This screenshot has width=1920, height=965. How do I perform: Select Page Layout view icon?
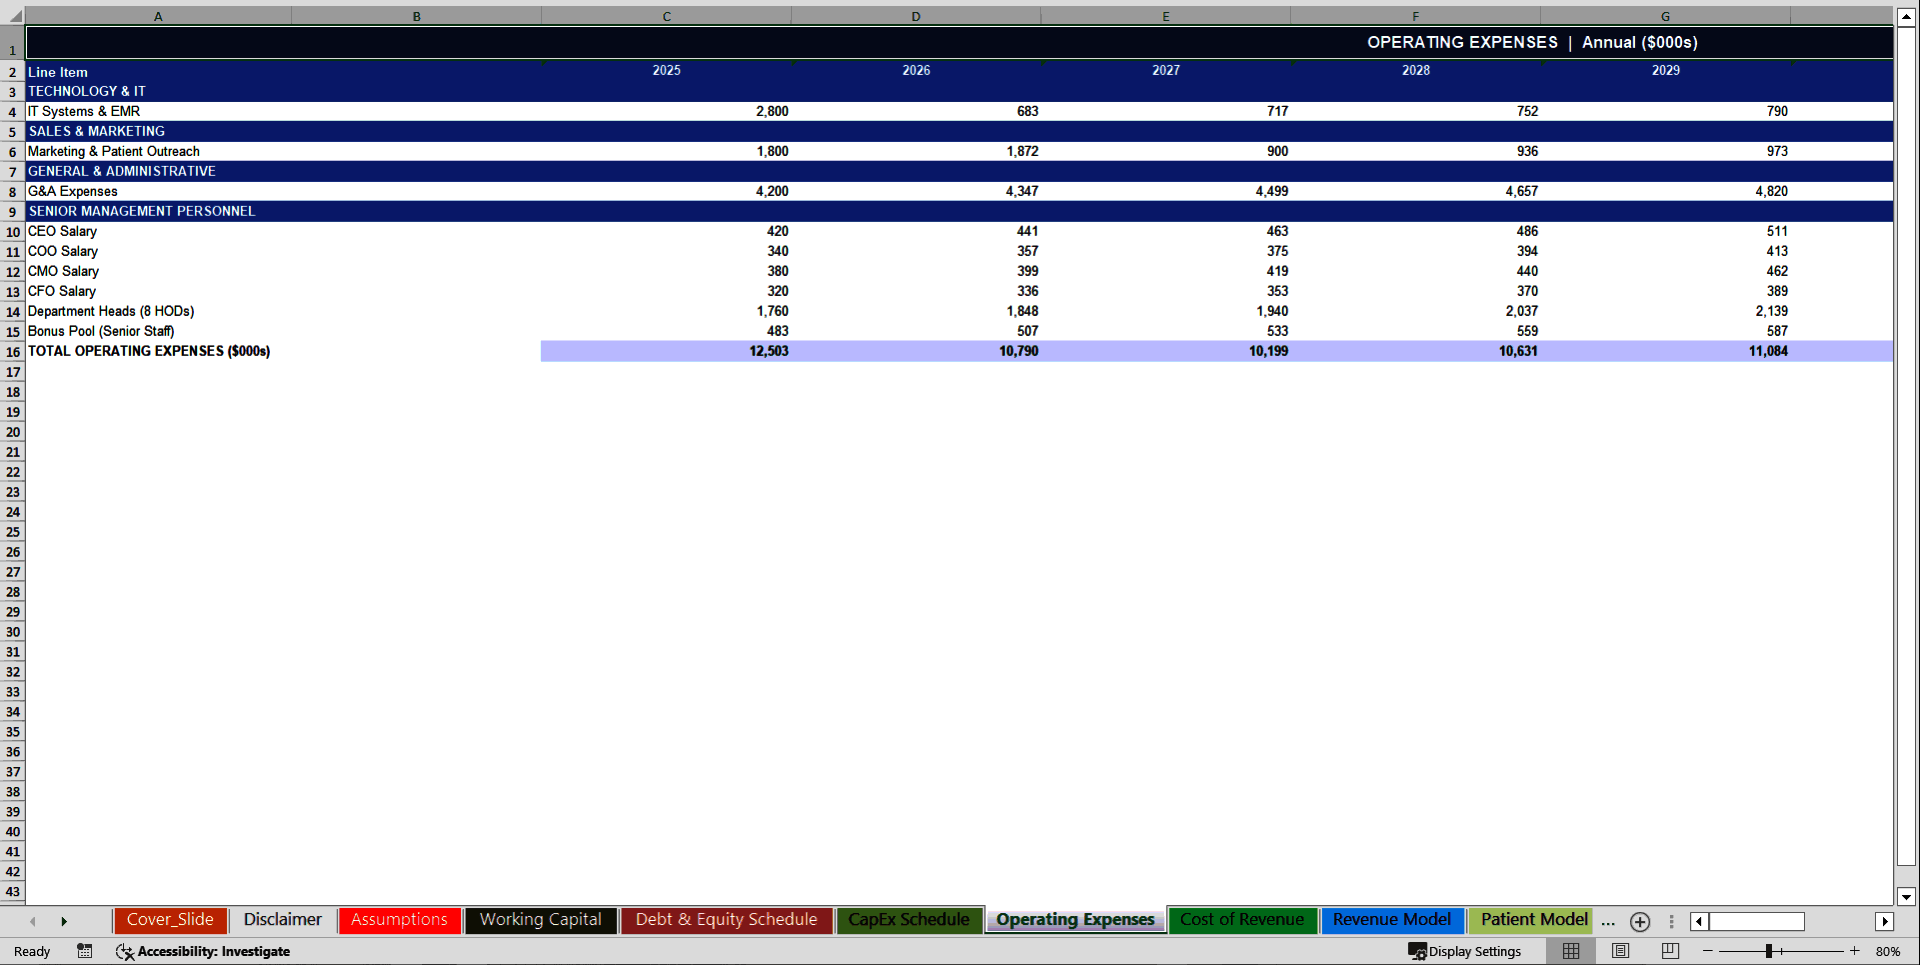(1619, 951)
